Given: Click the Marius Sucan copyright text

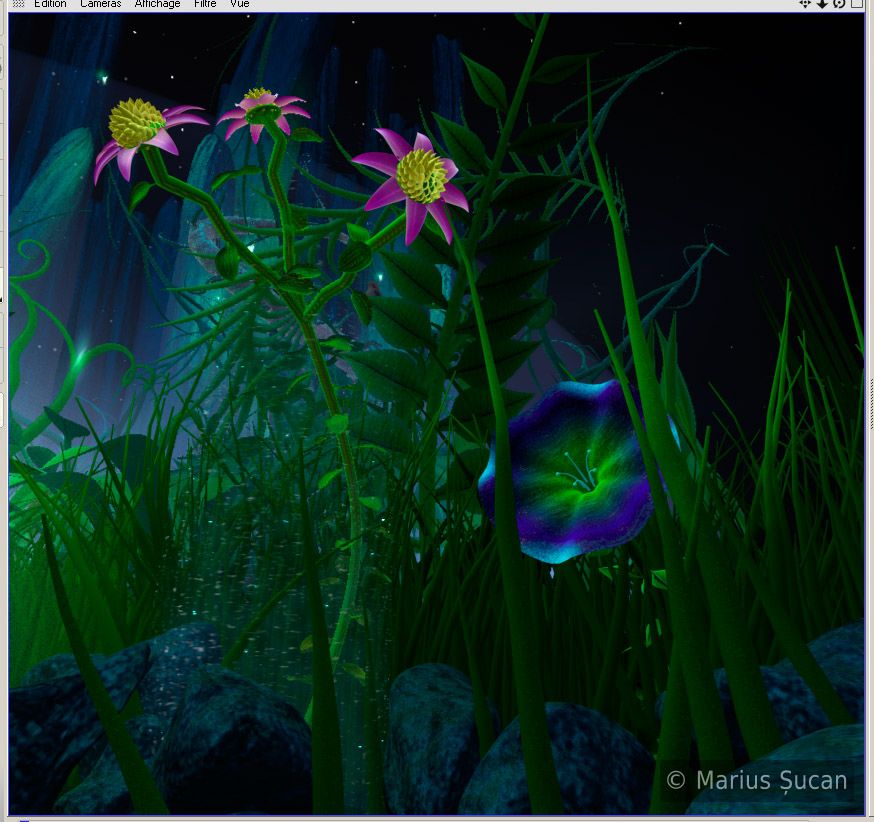Looking at the screenshot, I should 757,780.
